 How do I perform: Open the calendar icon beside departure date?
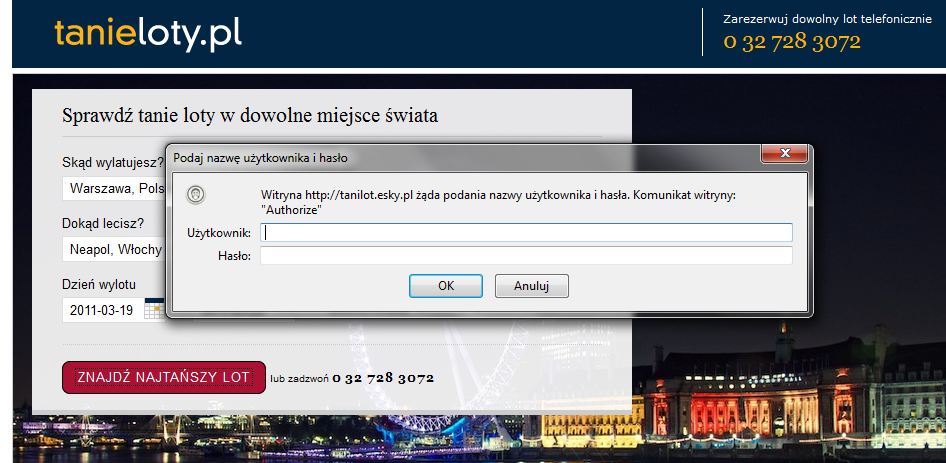pos(153,310)
